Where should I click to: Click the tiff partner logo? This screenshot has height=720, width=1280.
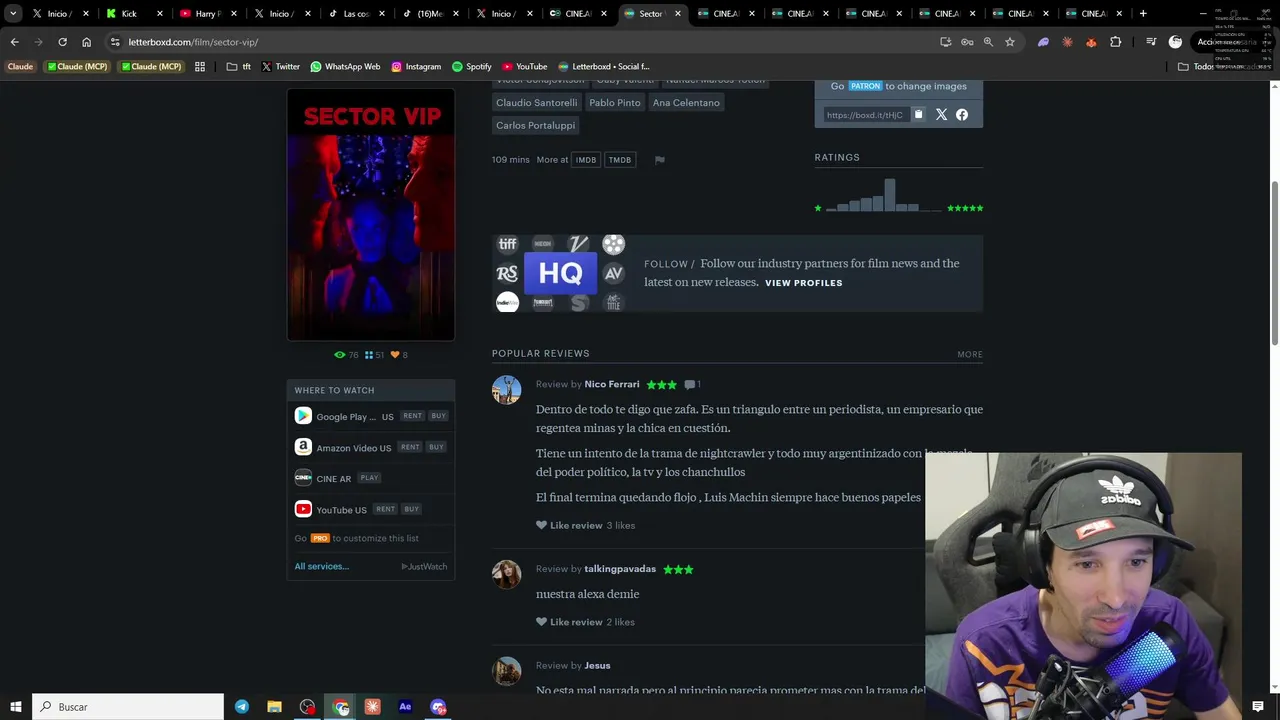pyautogui.click(x=508, y=244)
